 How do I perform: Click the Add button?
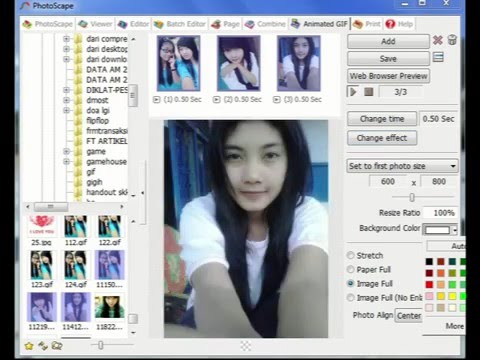[x=388, y=41]
